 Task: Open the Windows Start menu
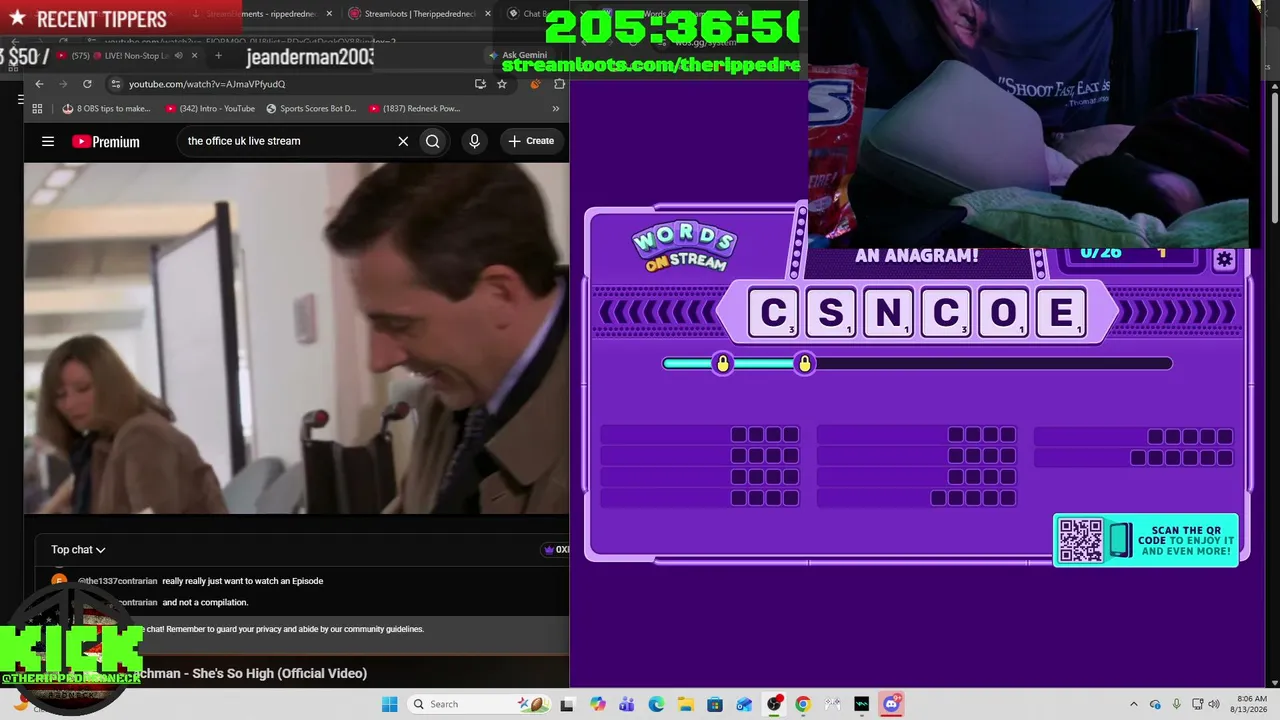pos(389,704)
